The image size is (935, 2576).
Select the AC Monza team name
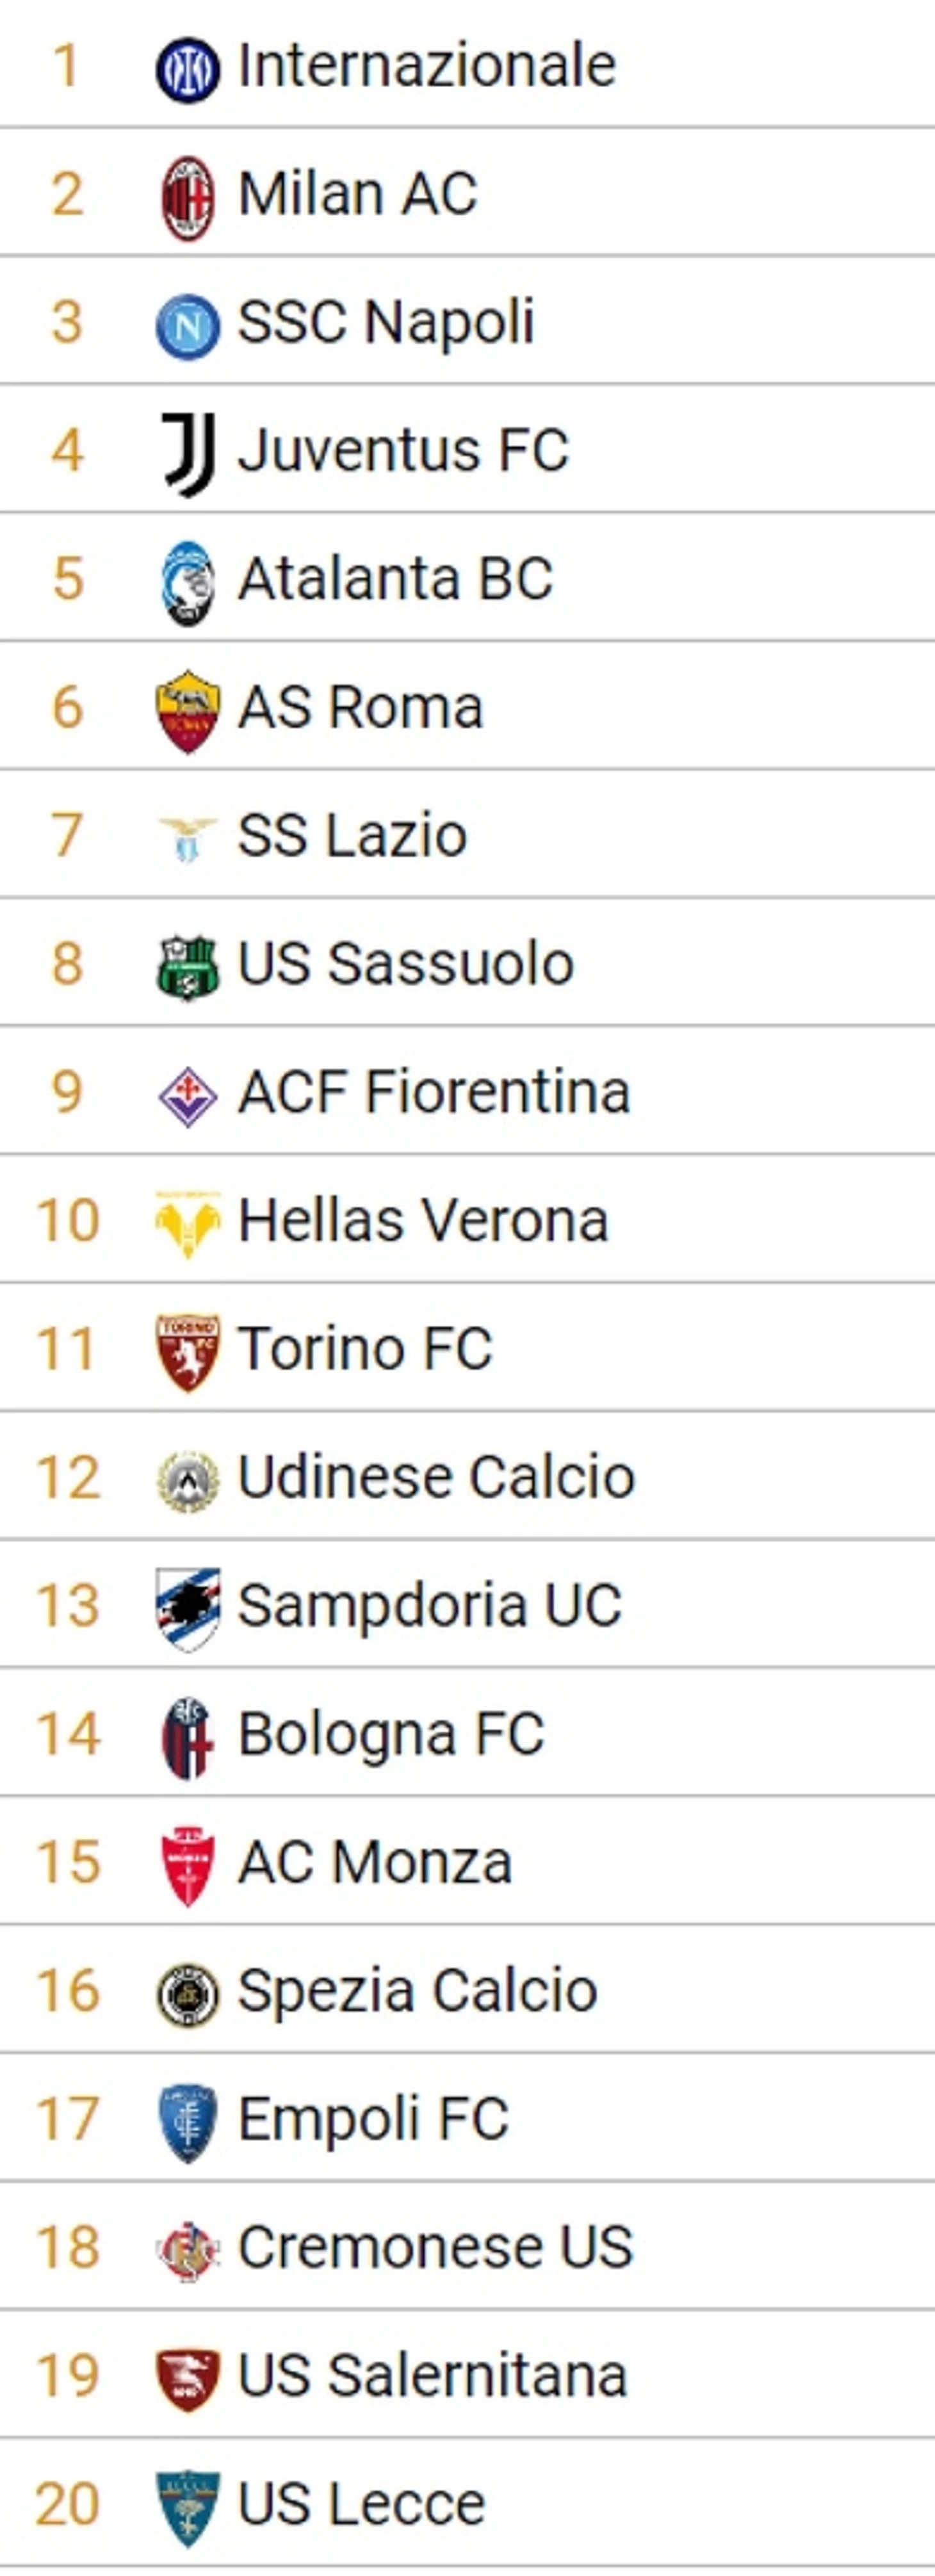[x=375, y=1862]
